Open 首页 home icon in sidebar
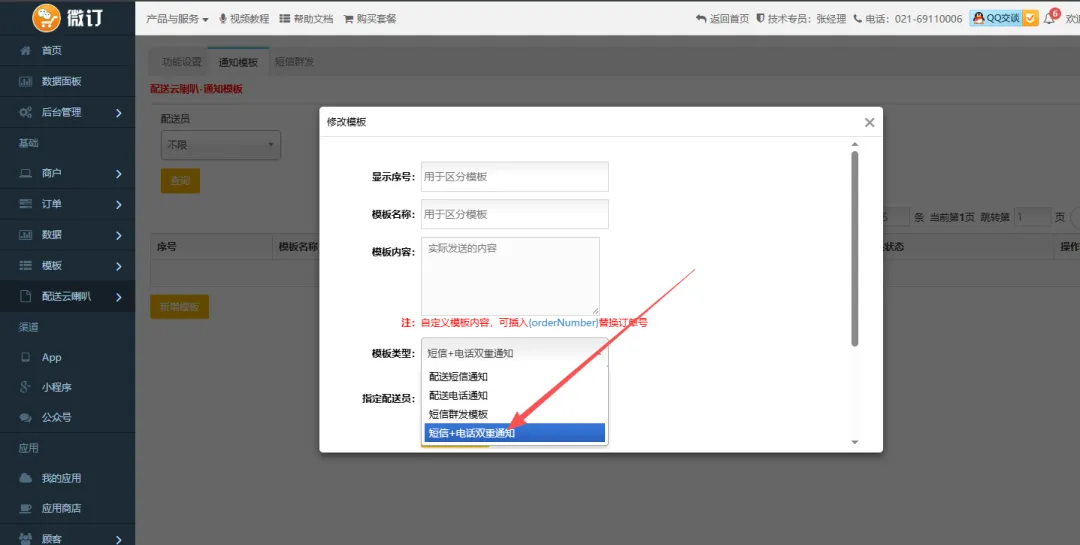The height and width of the screenshot is (545, 1080). click(25, 51)
